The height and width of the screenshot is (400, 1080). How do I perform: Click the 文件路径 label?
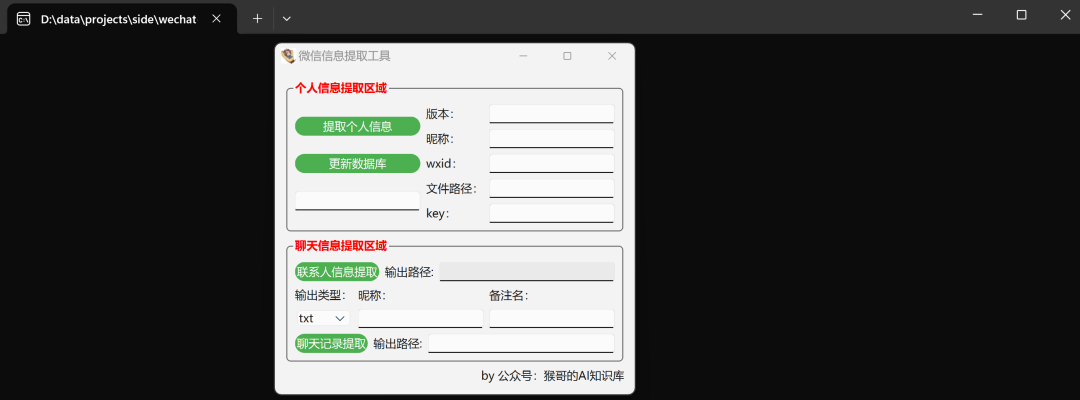point(452,189)
